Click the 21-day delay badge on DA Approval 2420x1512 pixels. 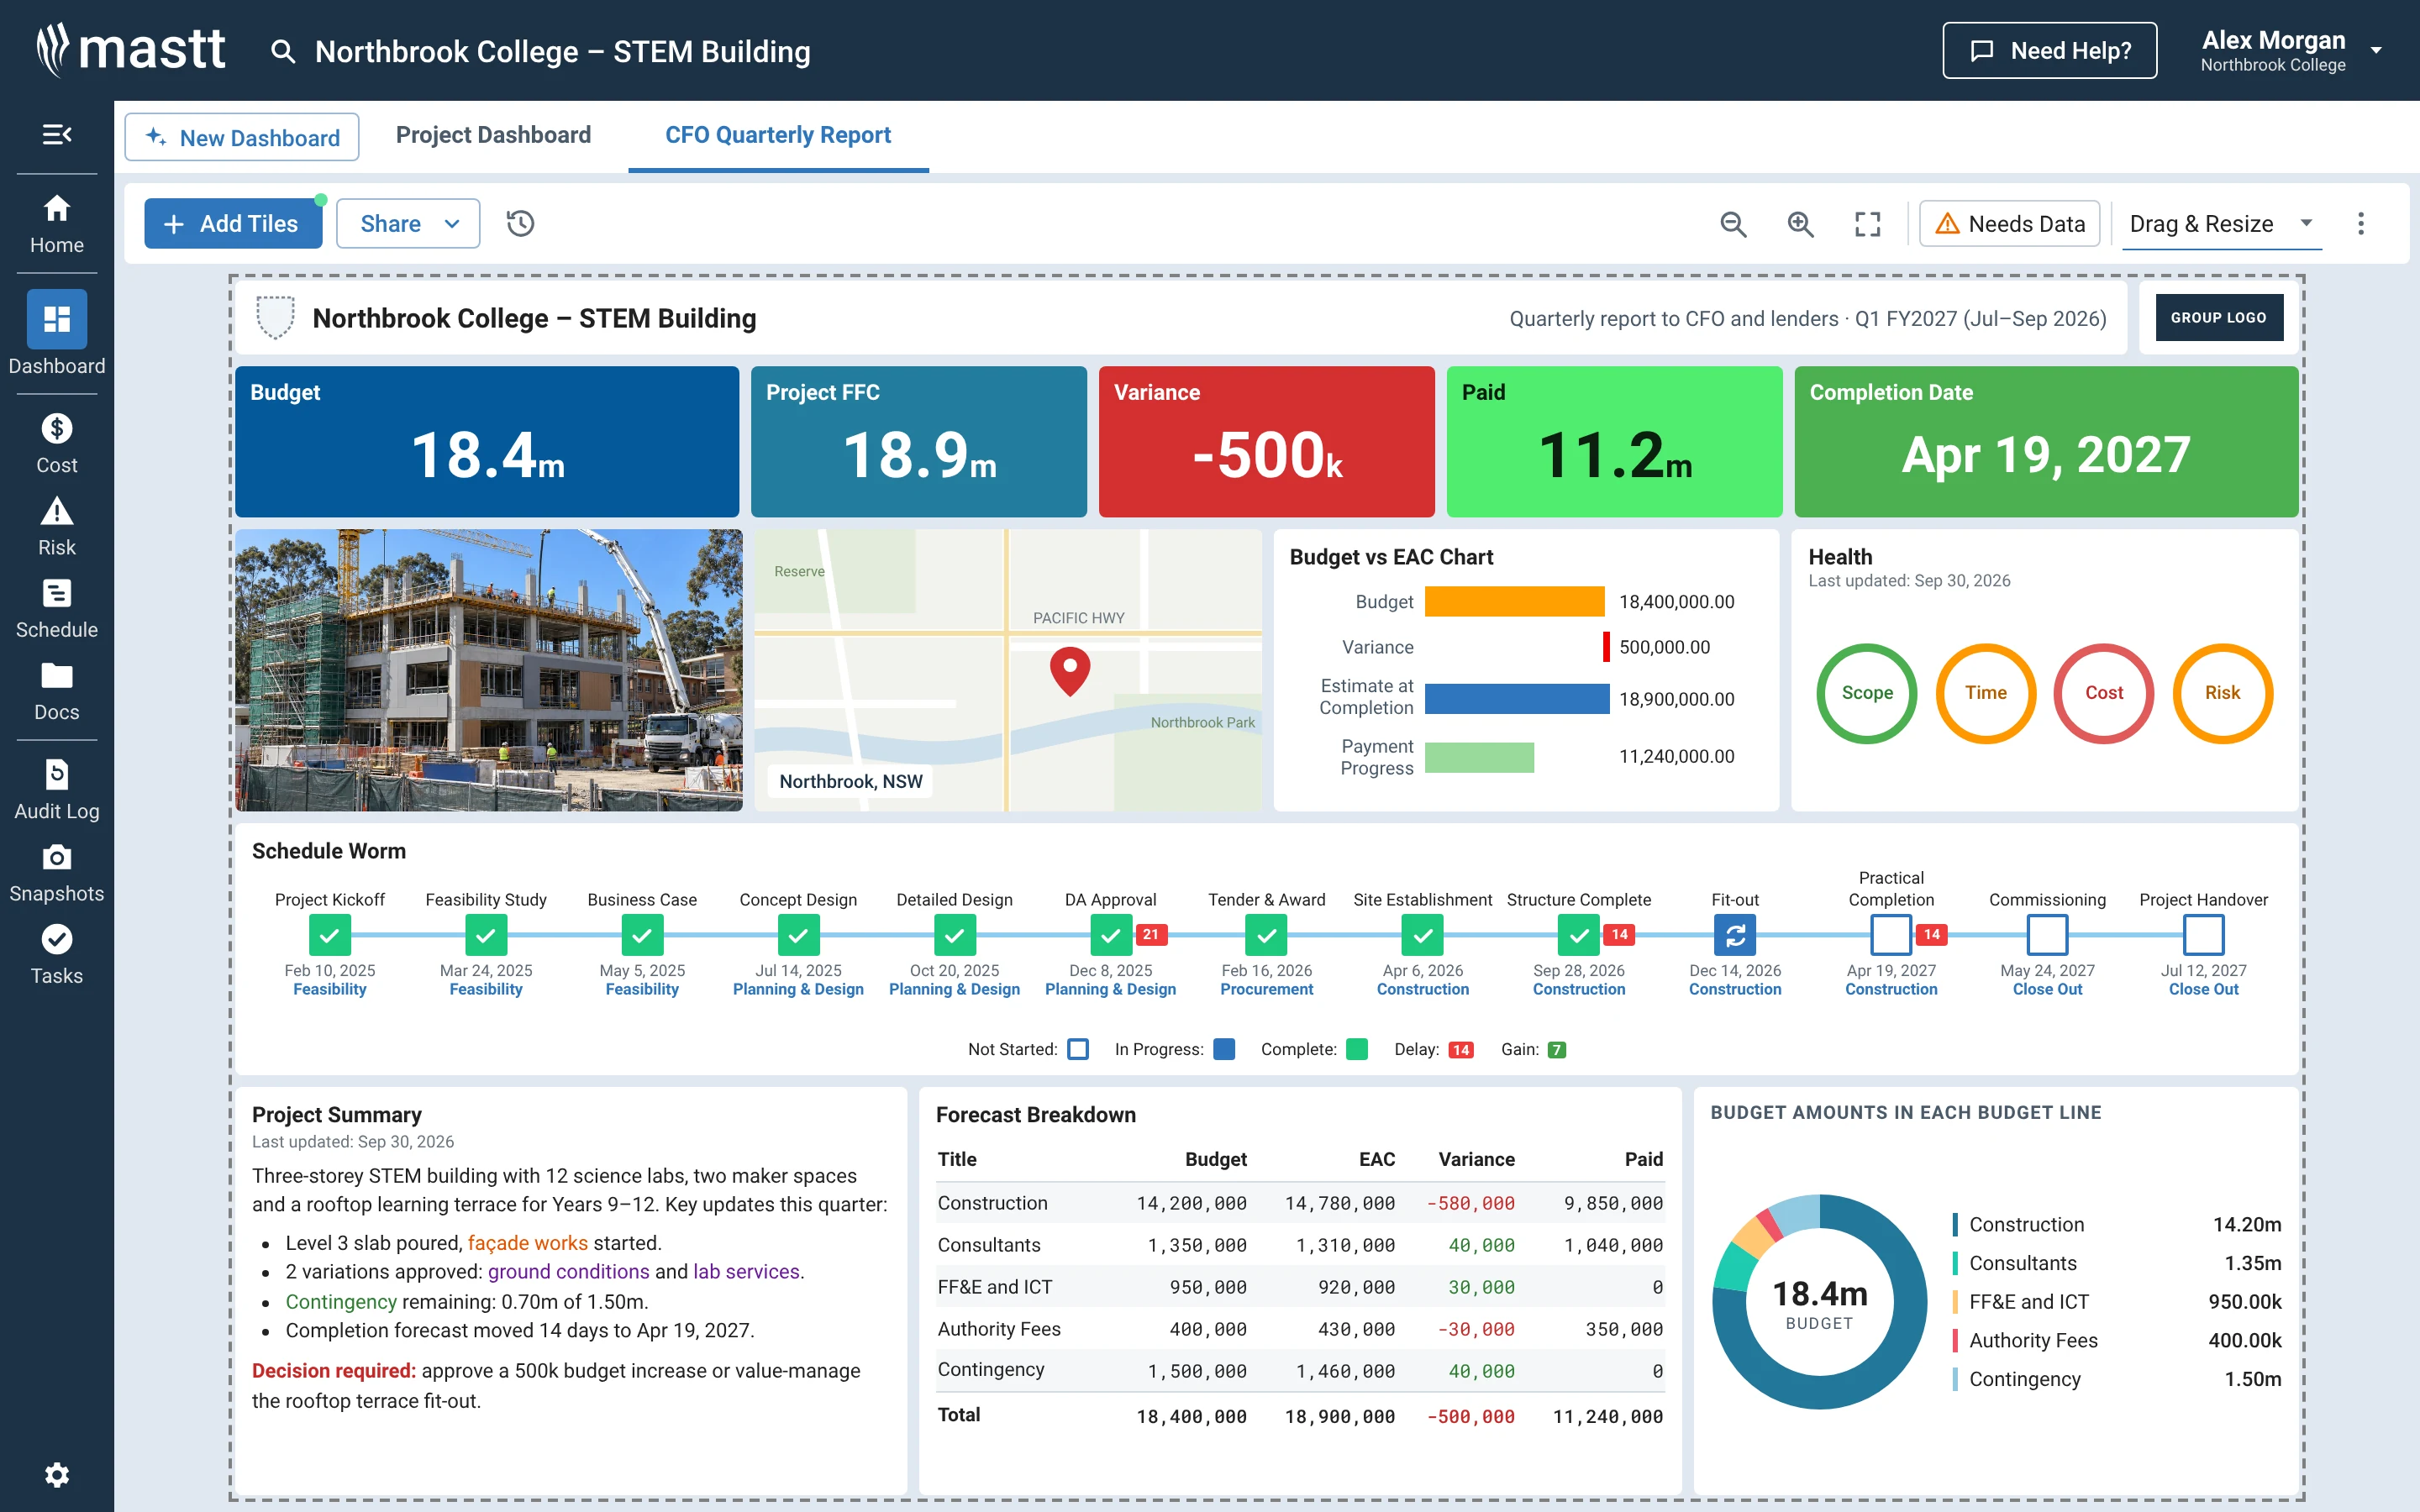[1151, 934]
